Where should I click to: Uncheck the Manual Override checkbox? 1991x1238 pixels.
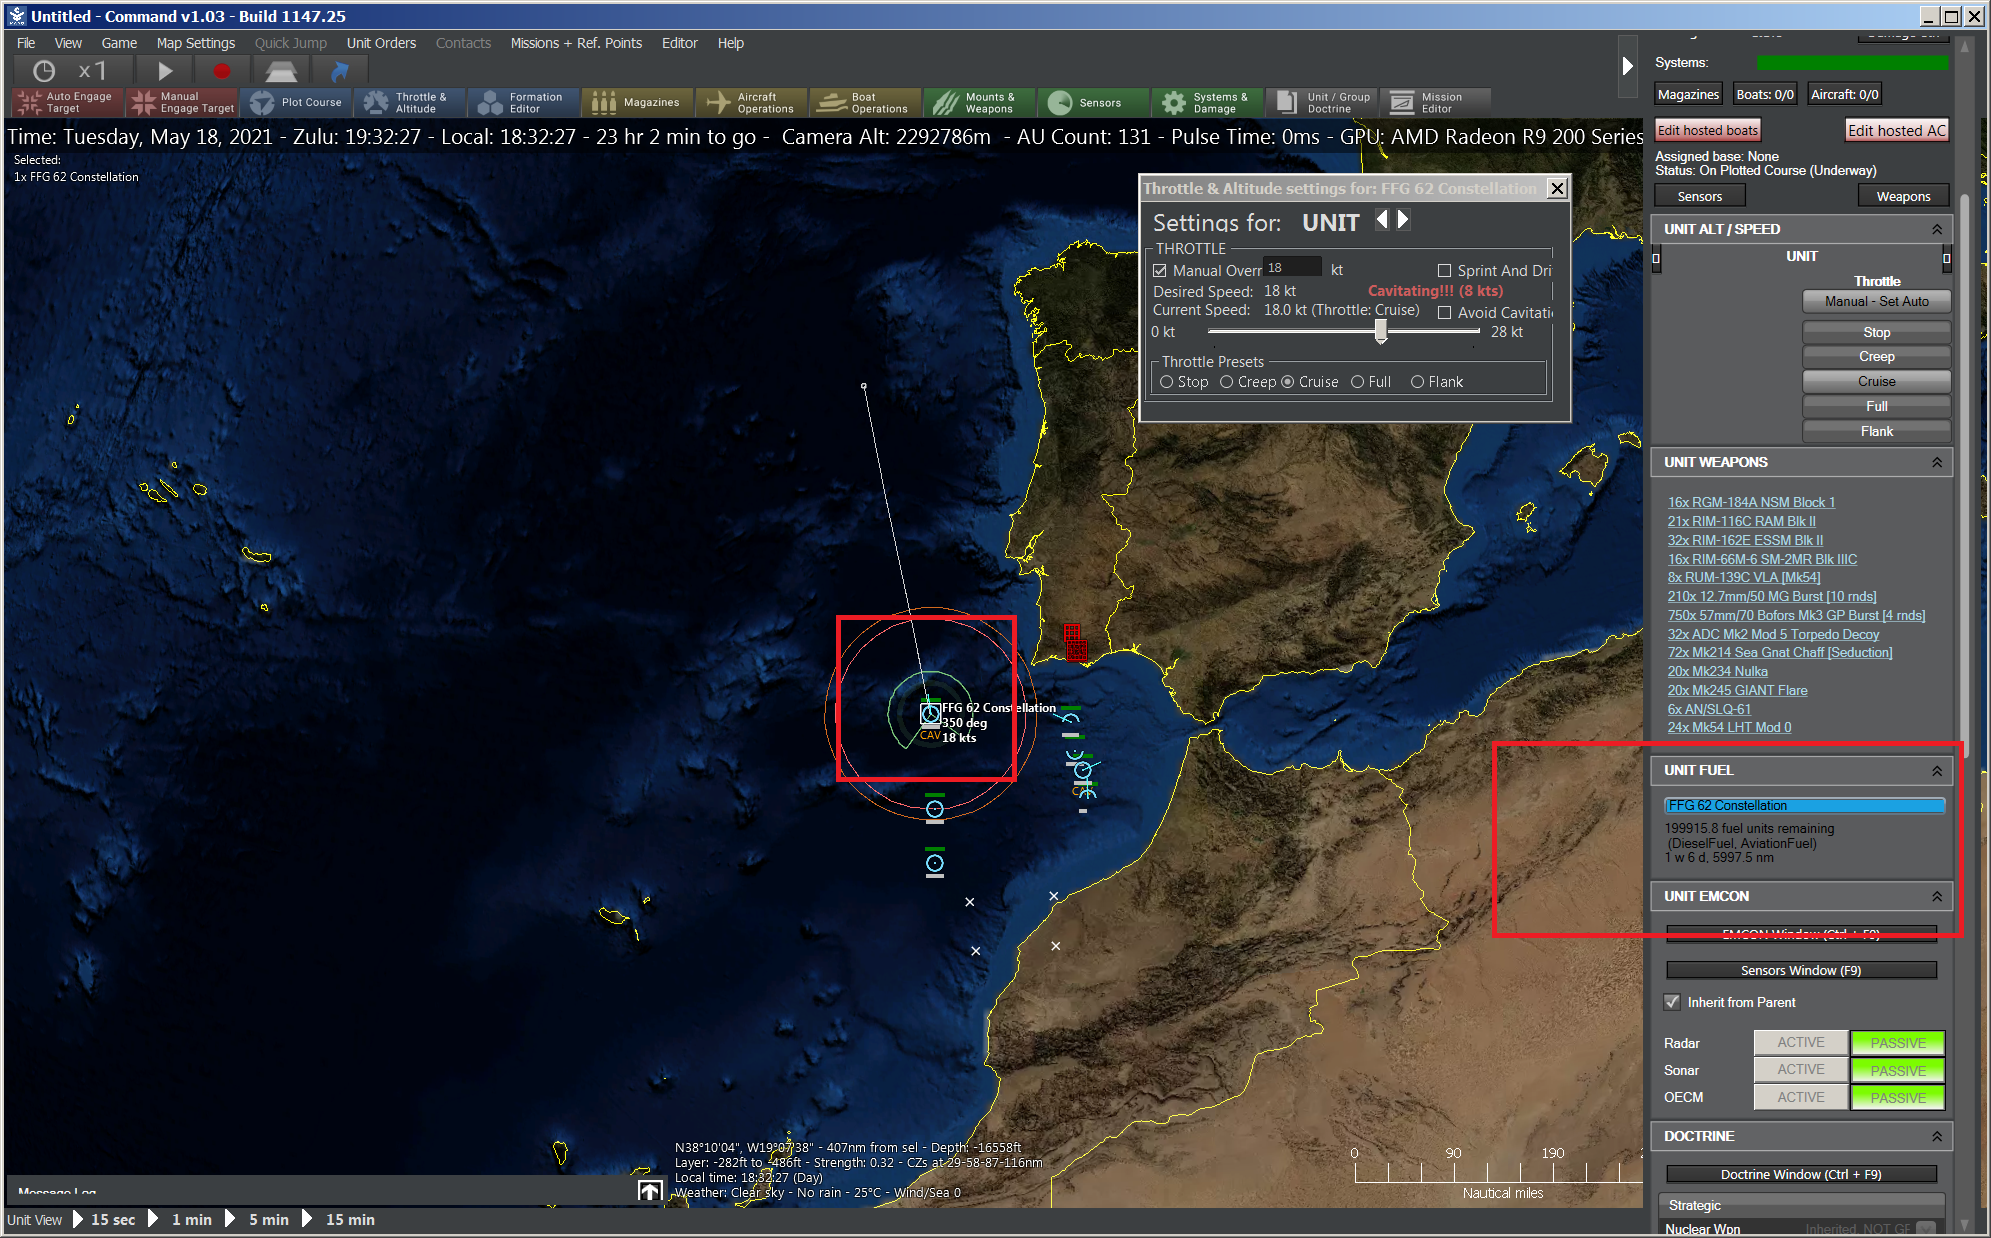point(1160,271)
